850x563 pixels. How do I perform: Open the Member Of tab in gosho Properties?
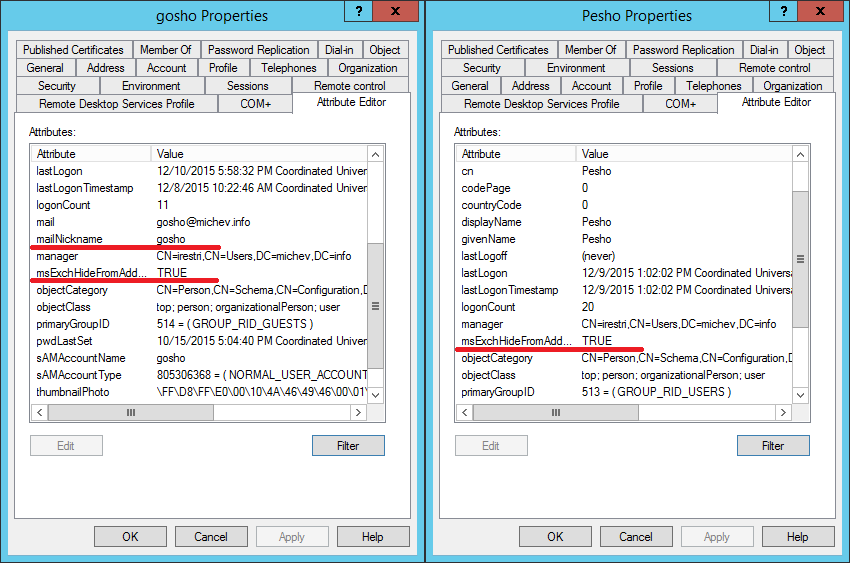pos(165,50)
